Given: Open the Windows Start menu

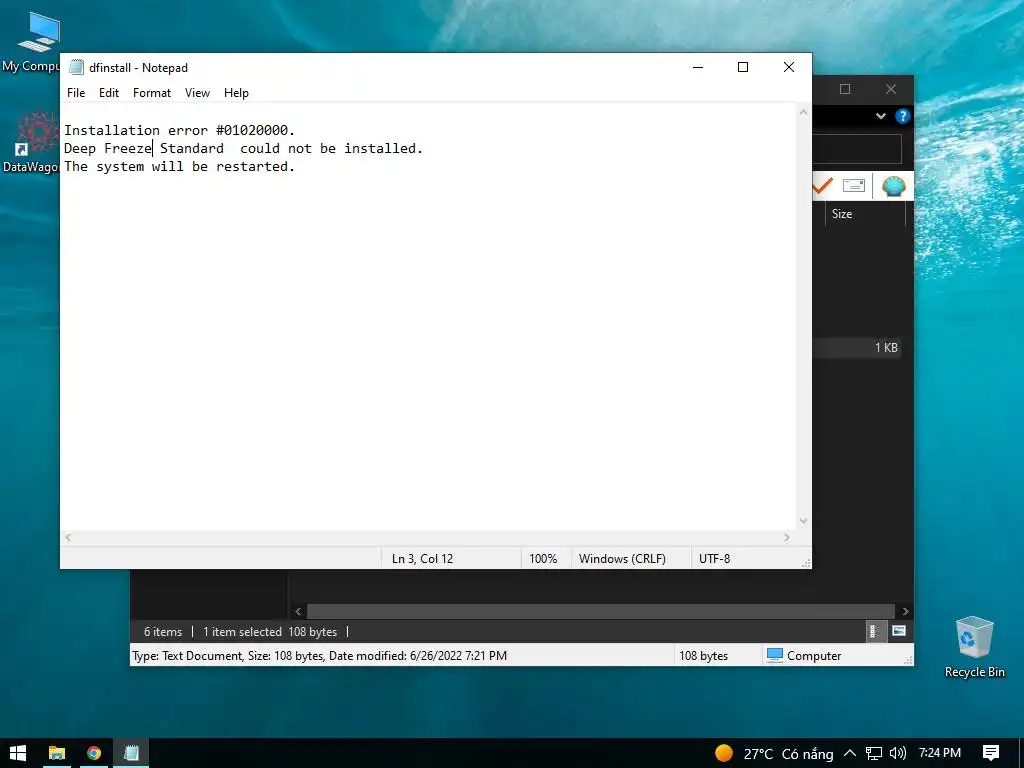Looking at the screenshot, I should pyautogui.click(x=18, y=753).
